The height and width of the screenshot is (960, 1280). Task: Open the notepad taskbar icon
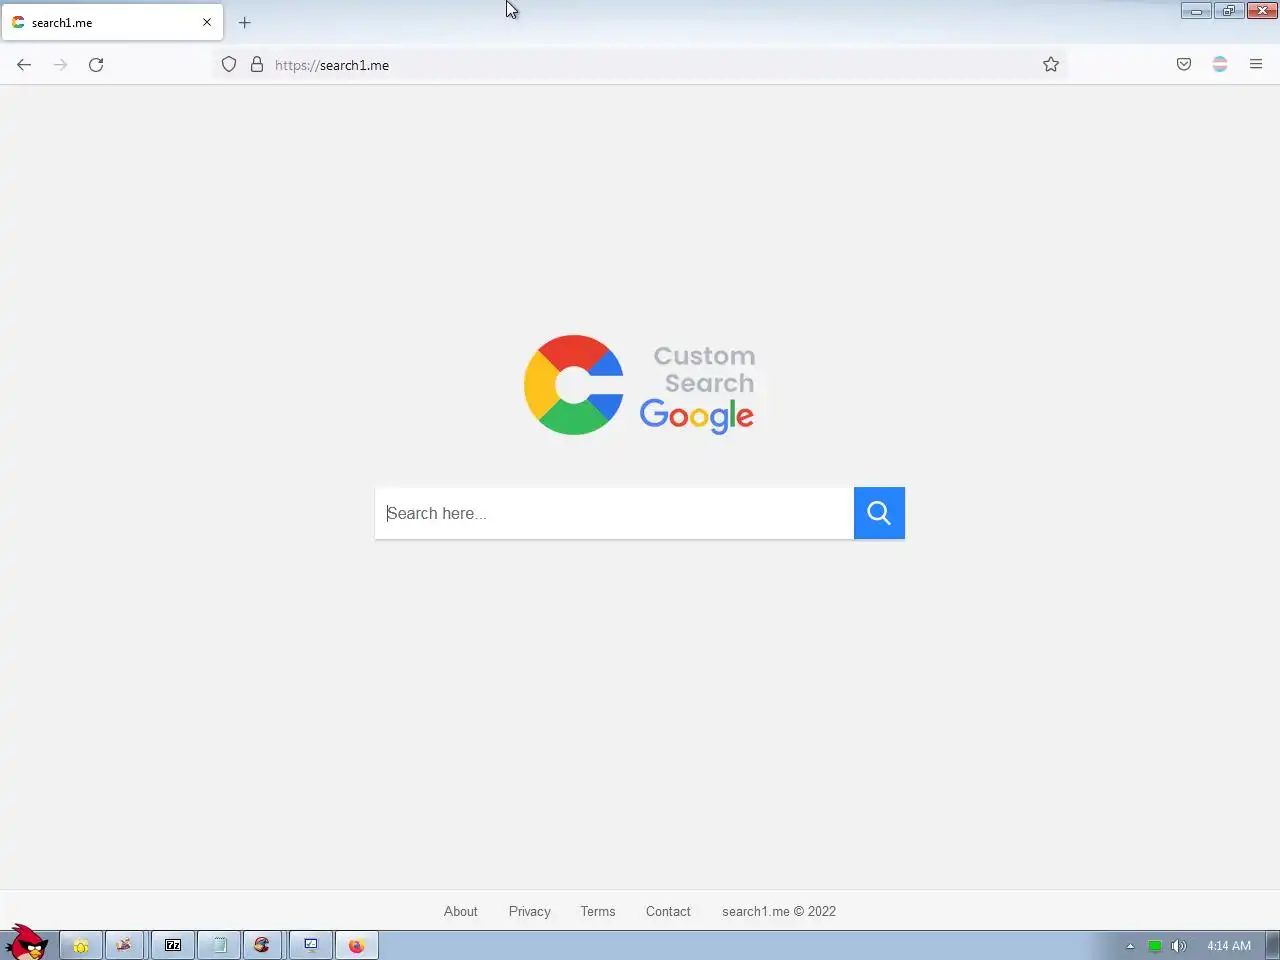[219, 945]
